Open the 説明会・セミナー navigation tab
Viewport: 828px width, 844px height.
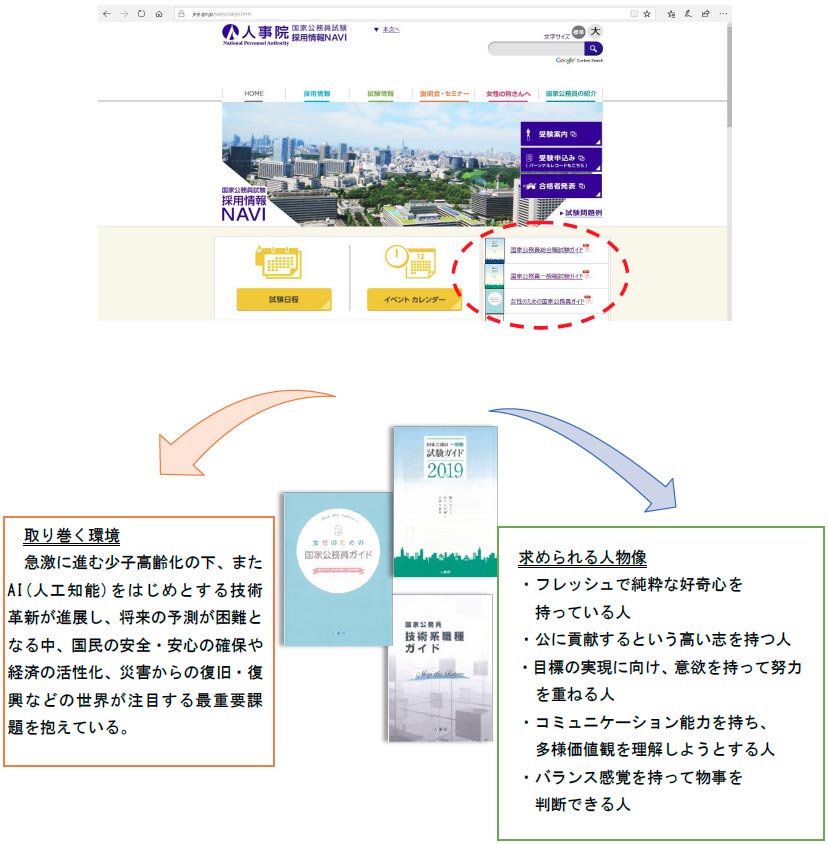point(444,94)
